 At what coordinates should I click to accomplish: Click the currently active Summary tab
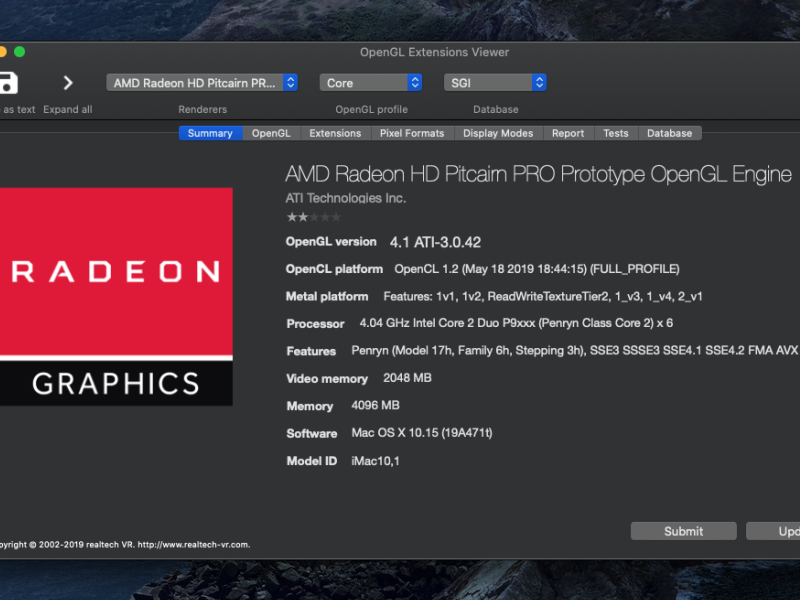click(x=210, y=133)
